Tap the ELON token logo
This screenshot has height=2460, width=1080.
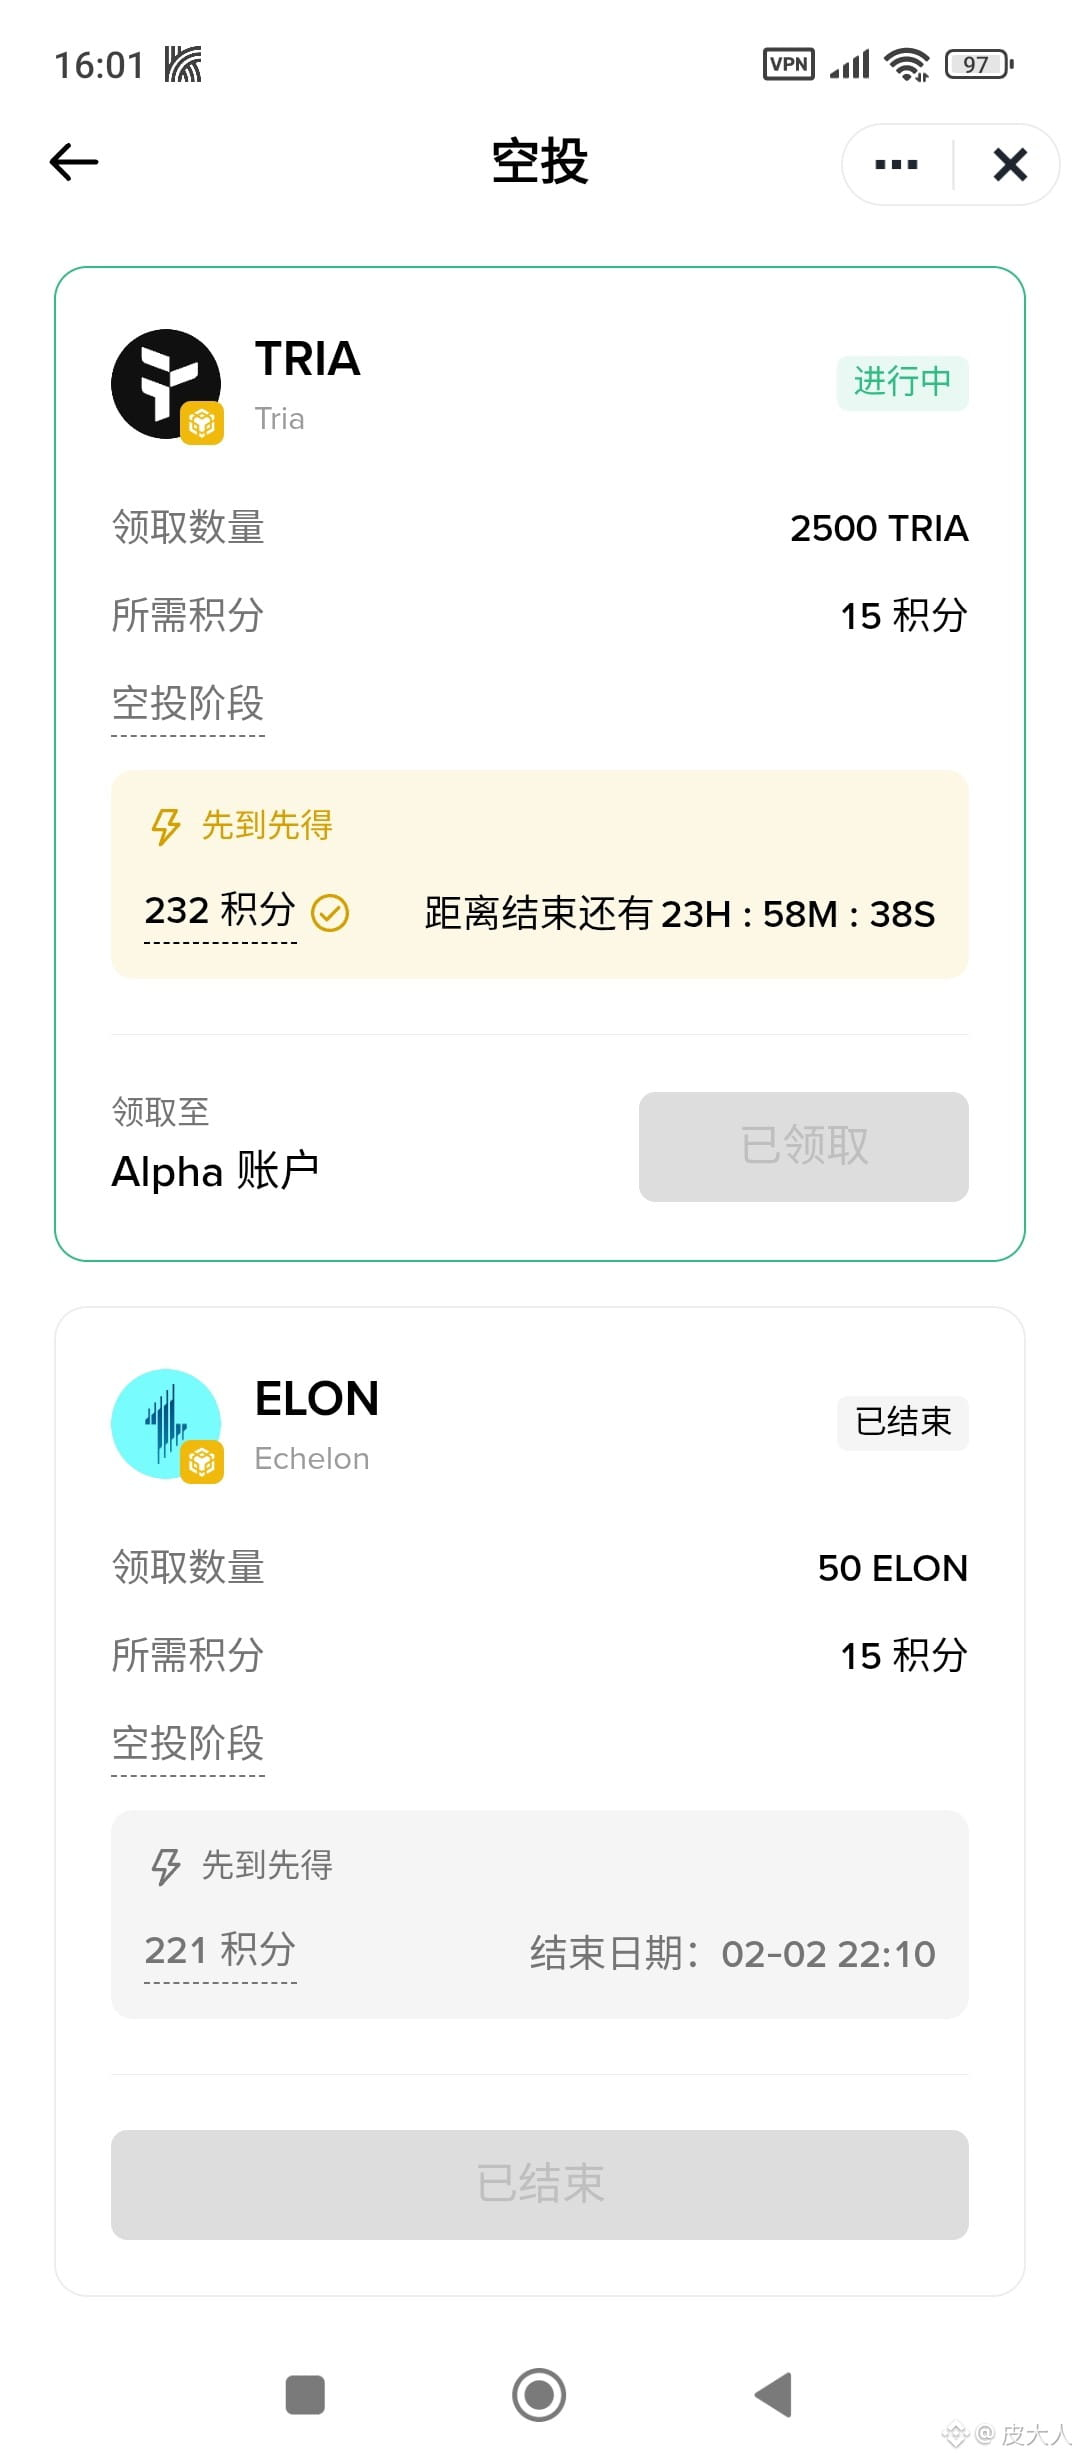[166, 1424]
